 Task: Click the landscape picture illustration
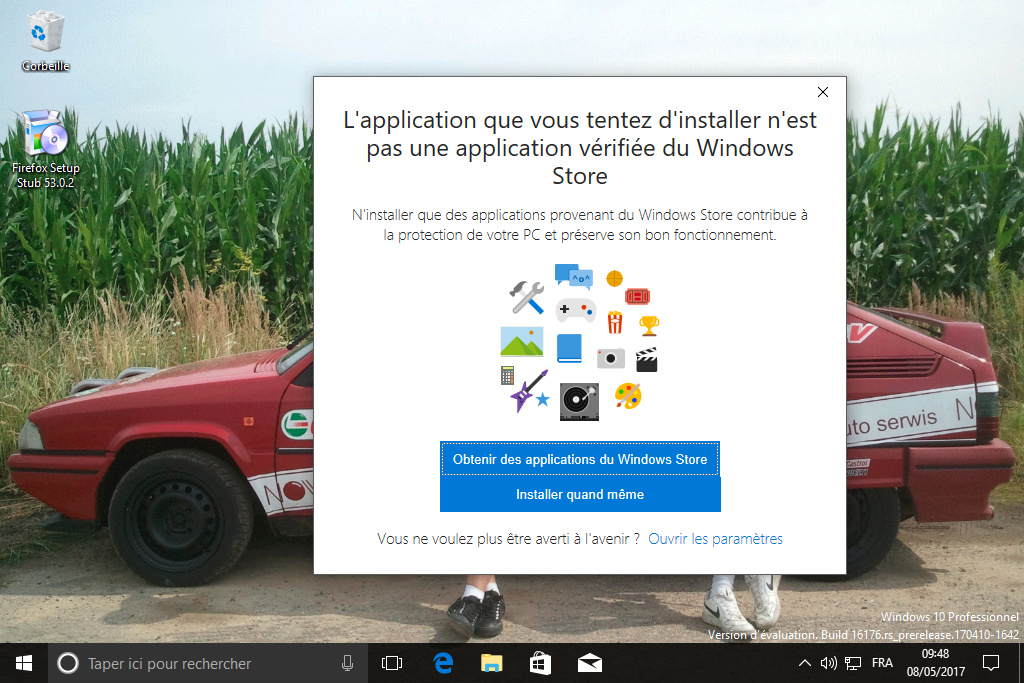(522, 342)
